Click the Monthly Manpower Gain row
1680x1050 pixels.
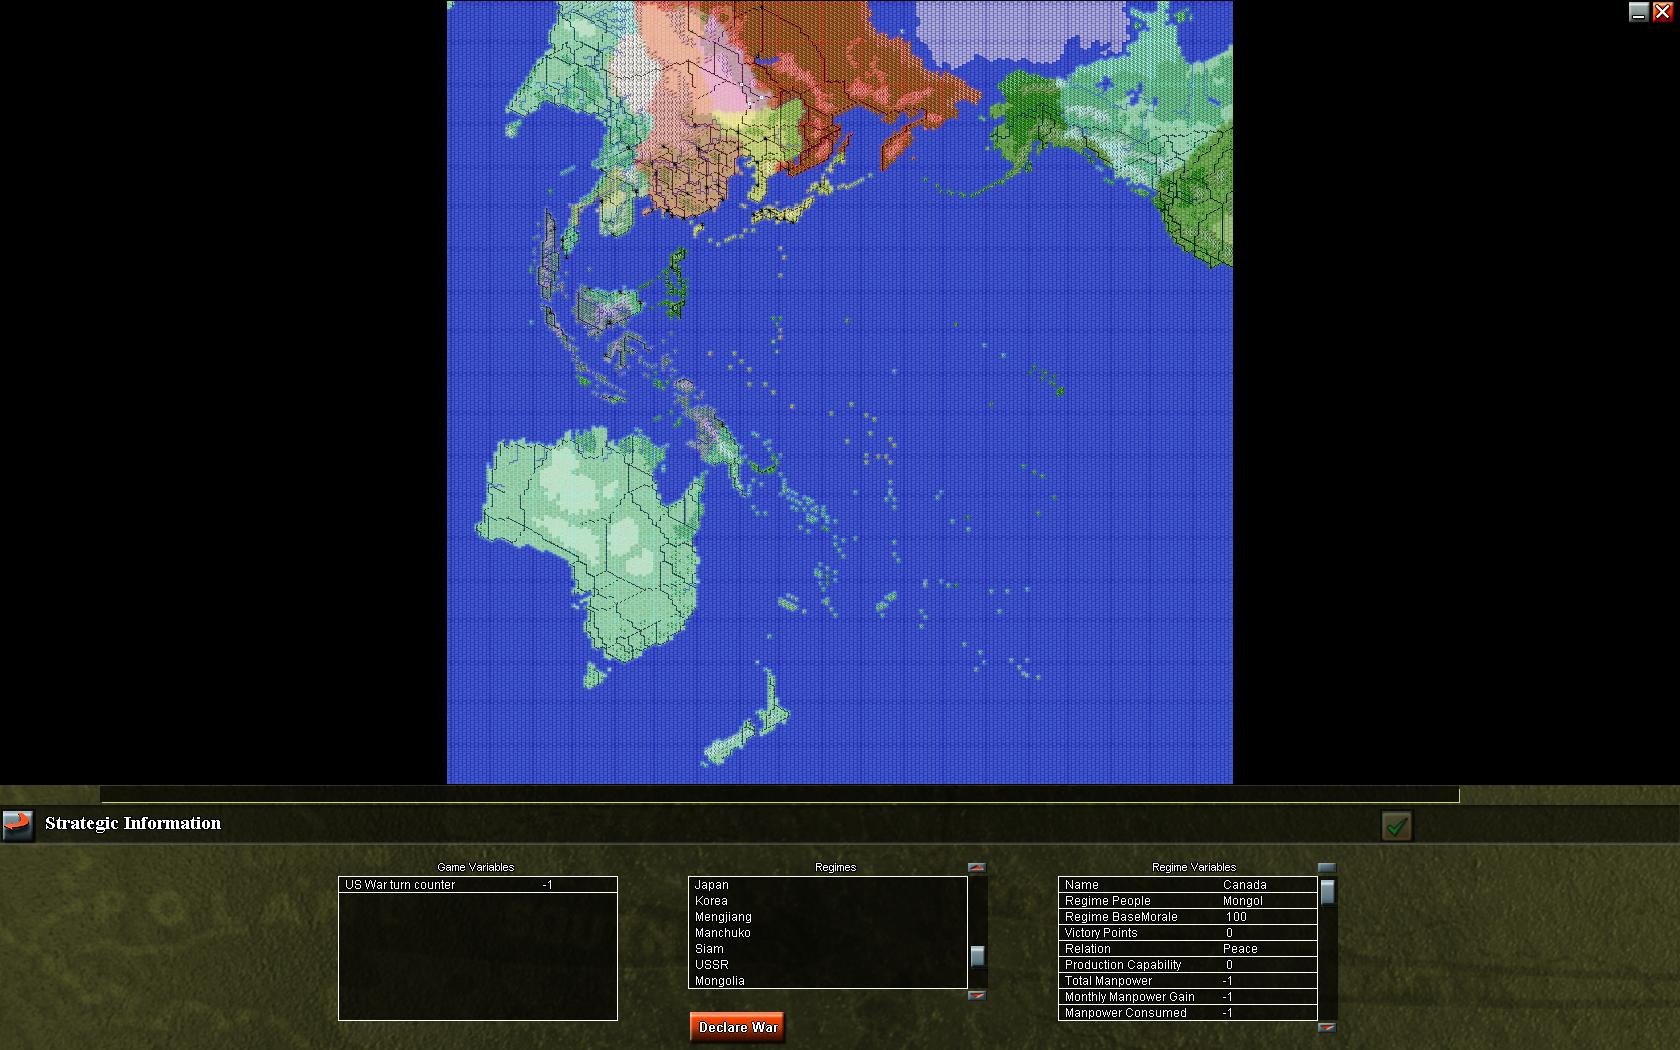click(x=1188, y=997)
